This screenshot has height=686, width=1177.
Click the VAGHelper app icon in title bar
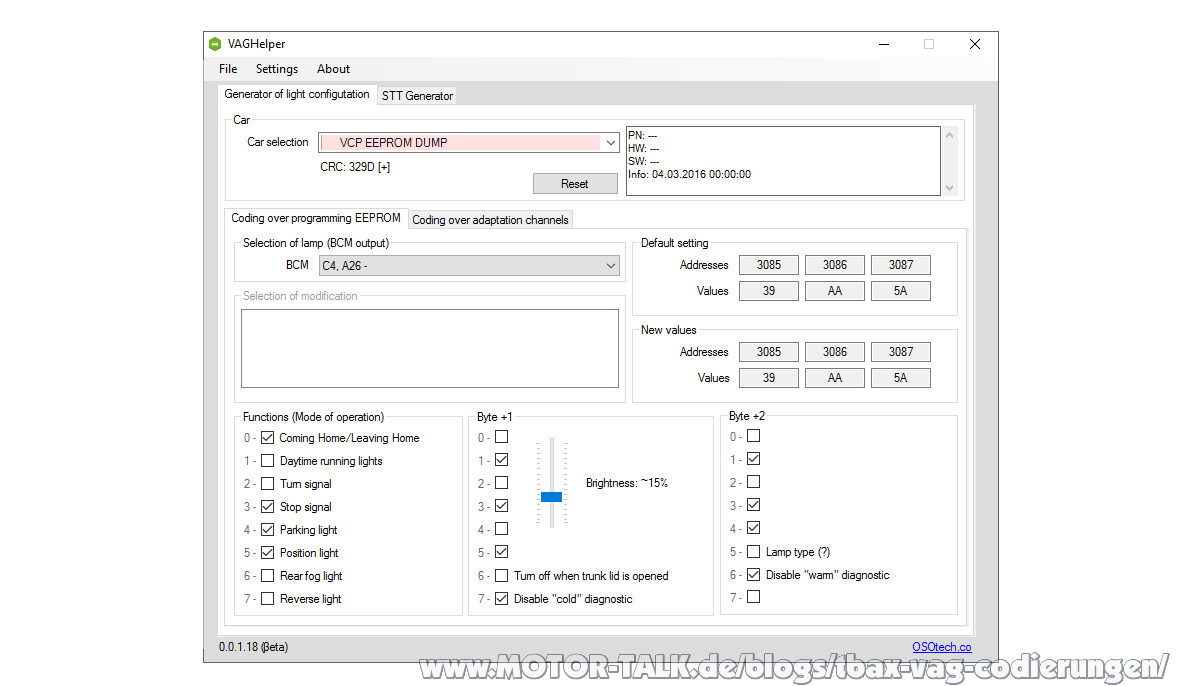point(215,44)
